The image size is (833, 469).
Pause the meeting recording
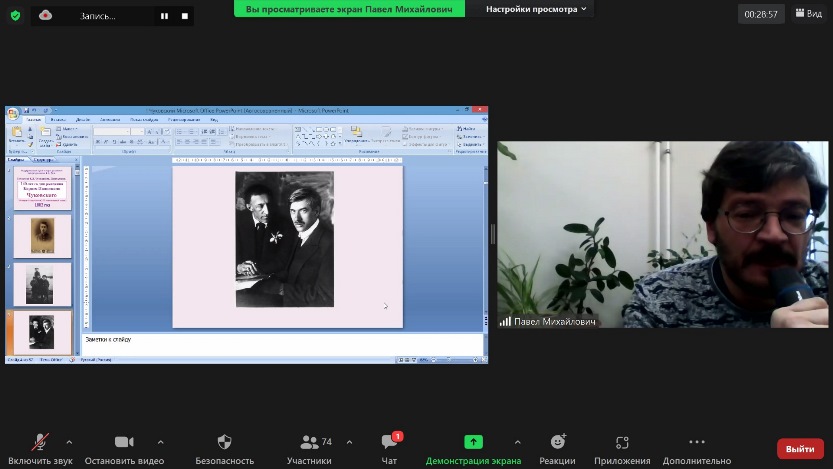point(164,16)
